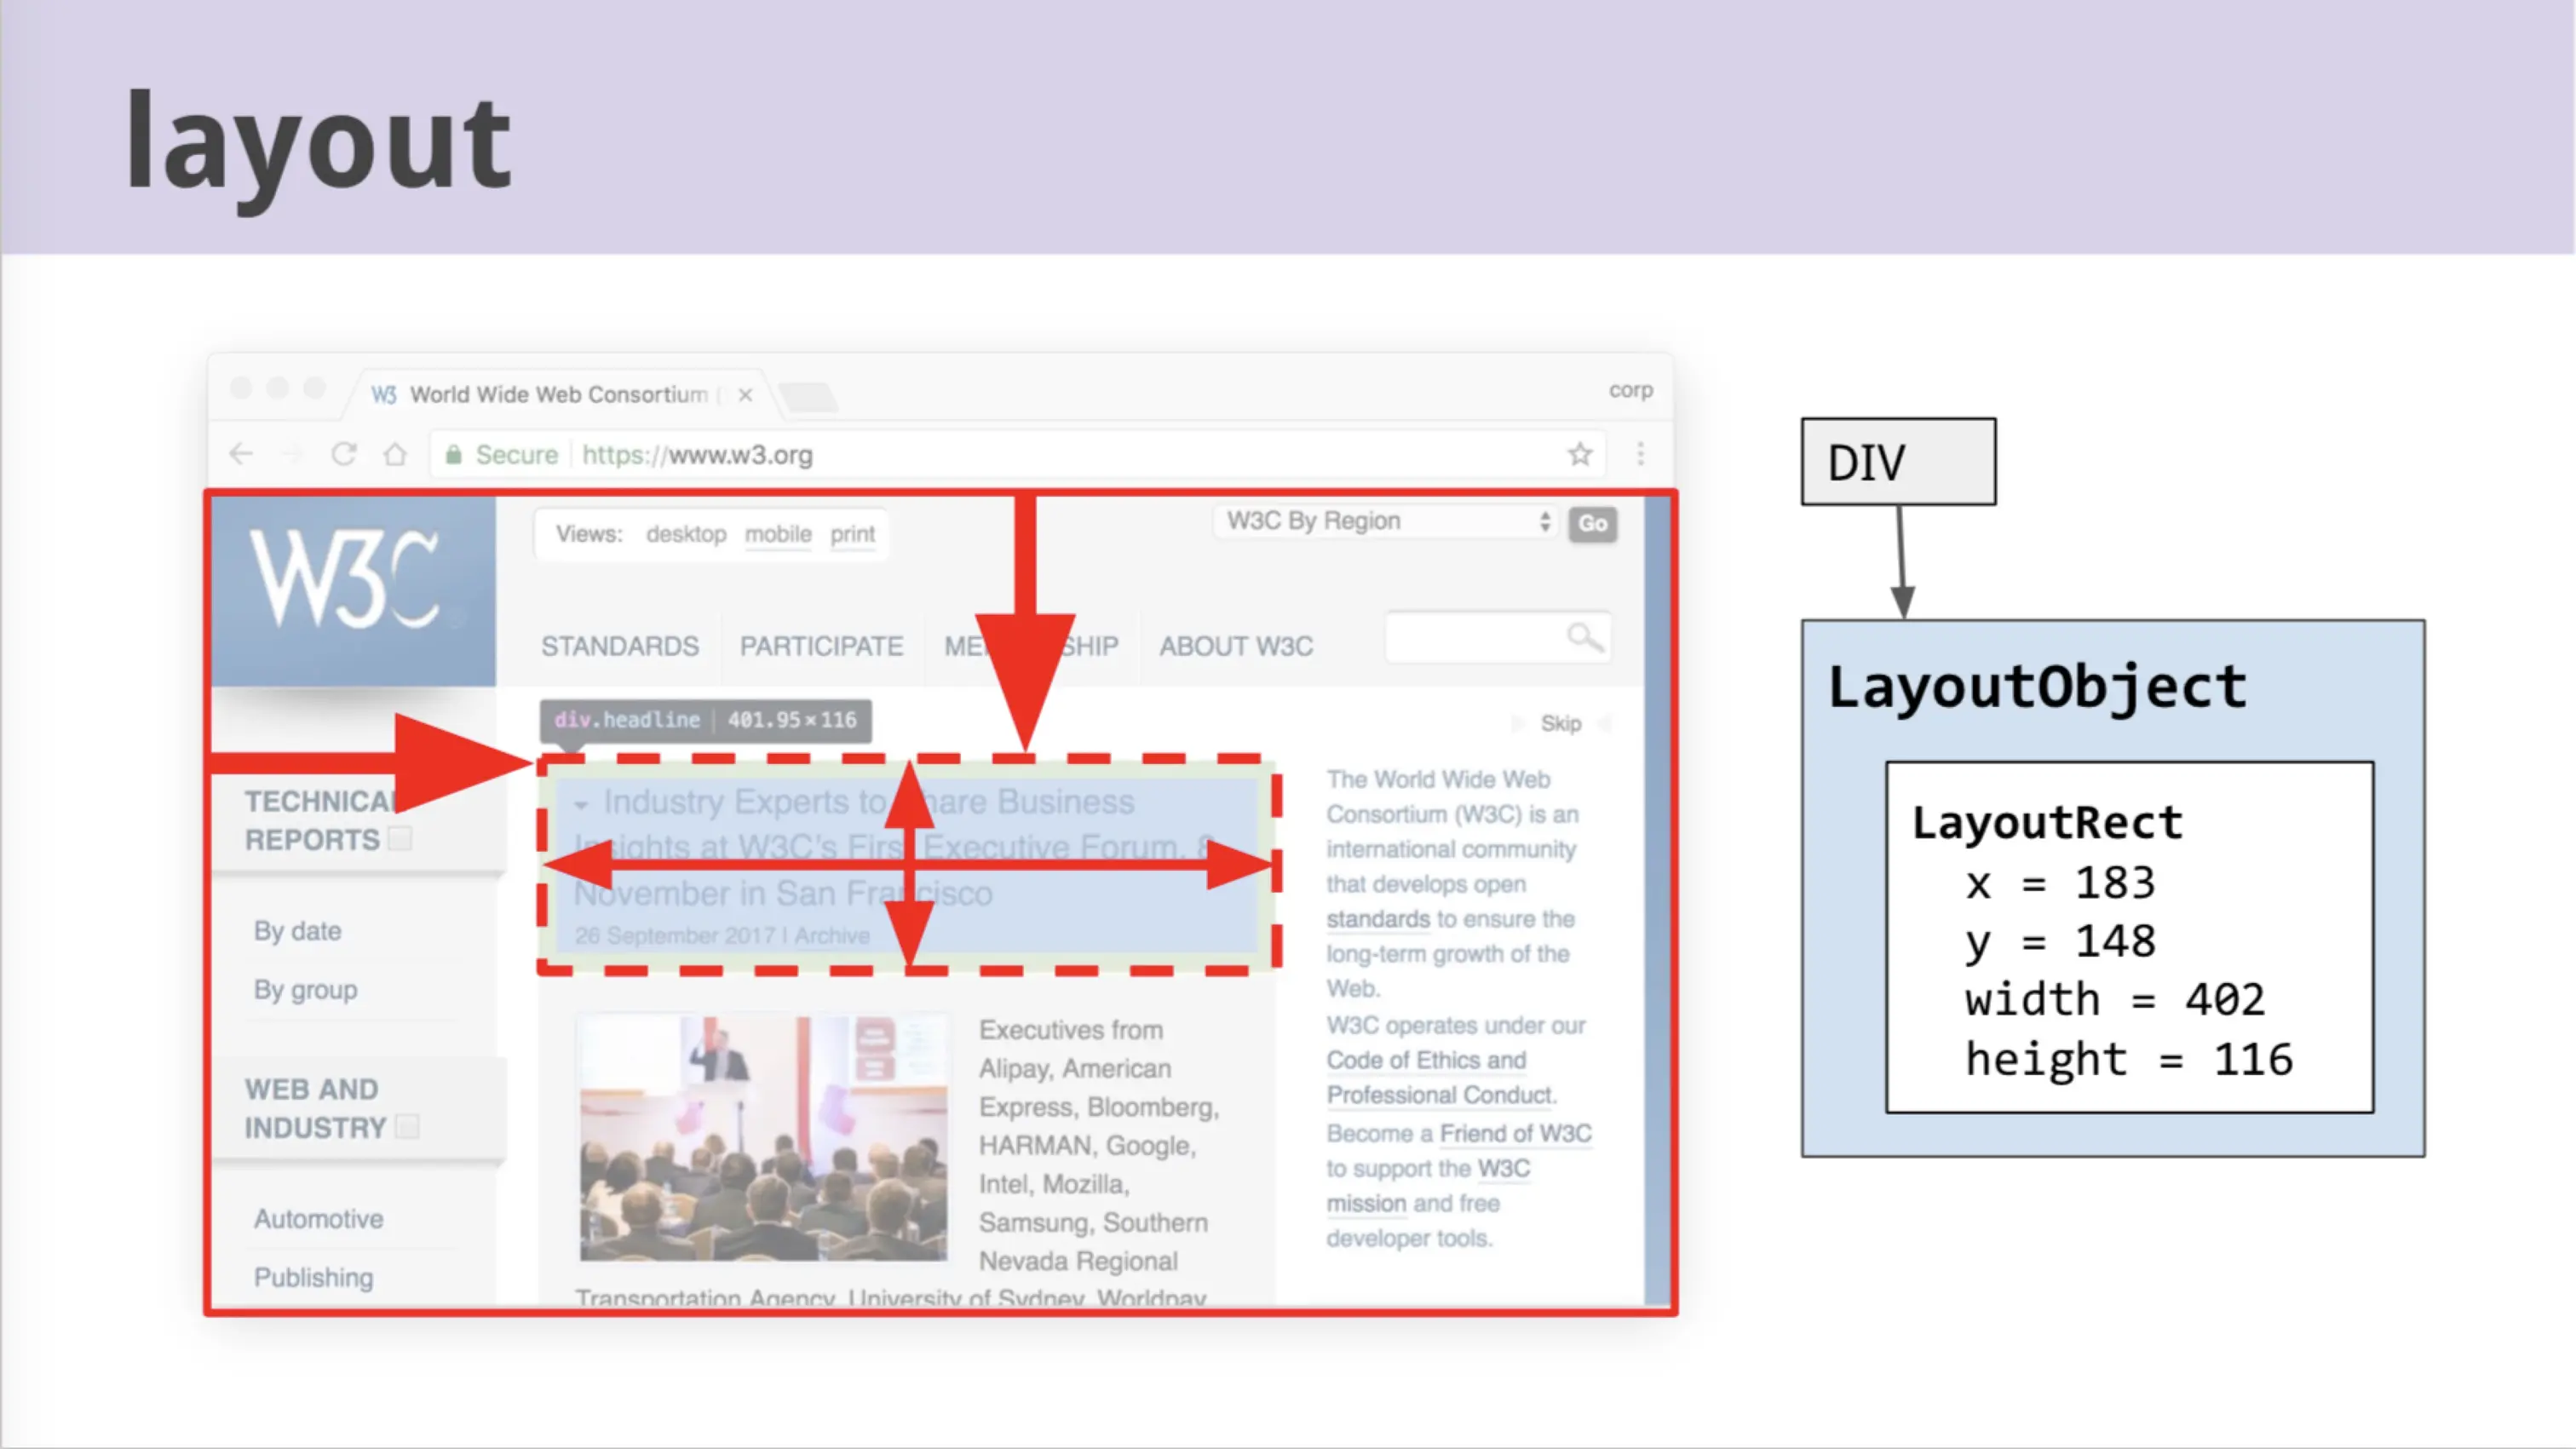Click the 'x = 183' value
Viewport: 2576px width, 1449px height.
[x=2060, y=883]
